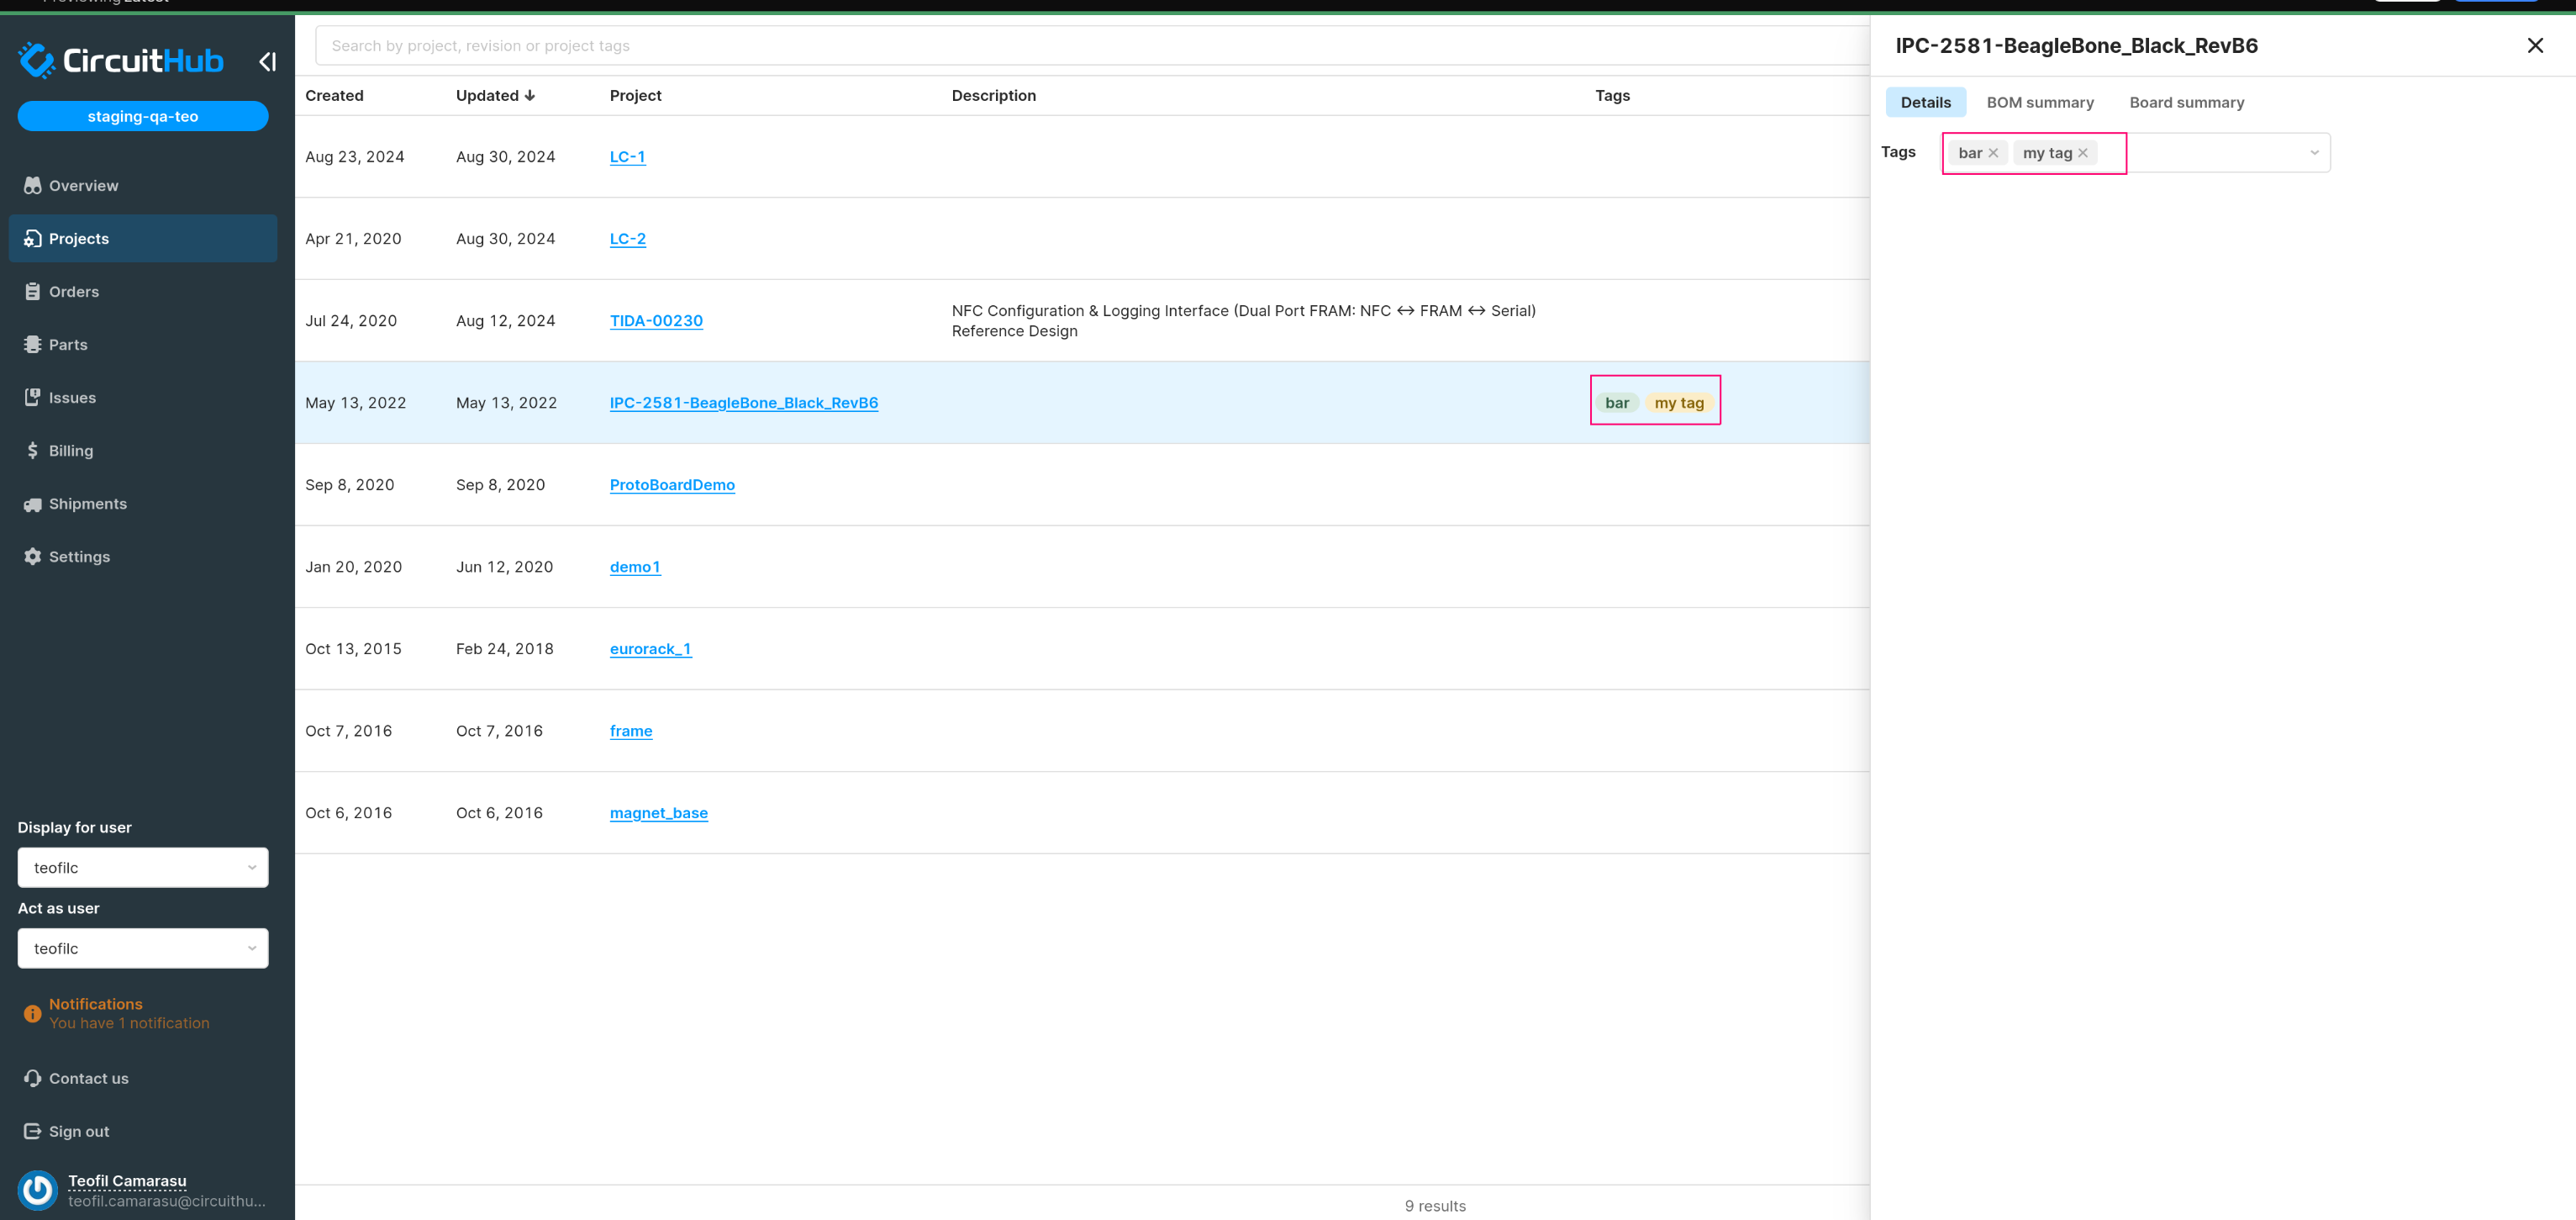The height and width of the screenshot is (1220, 2576).
Task: Open the Shipments page
Action: [x=87, y=503]
